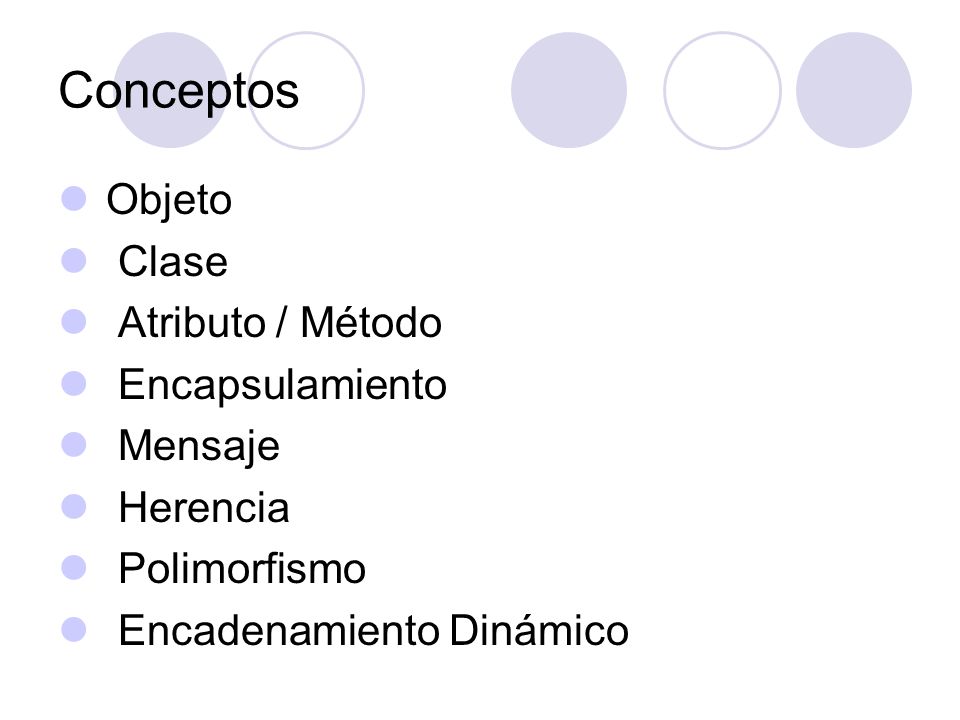Select the Clase bullet text
The image size is (960, 720).
173,261
